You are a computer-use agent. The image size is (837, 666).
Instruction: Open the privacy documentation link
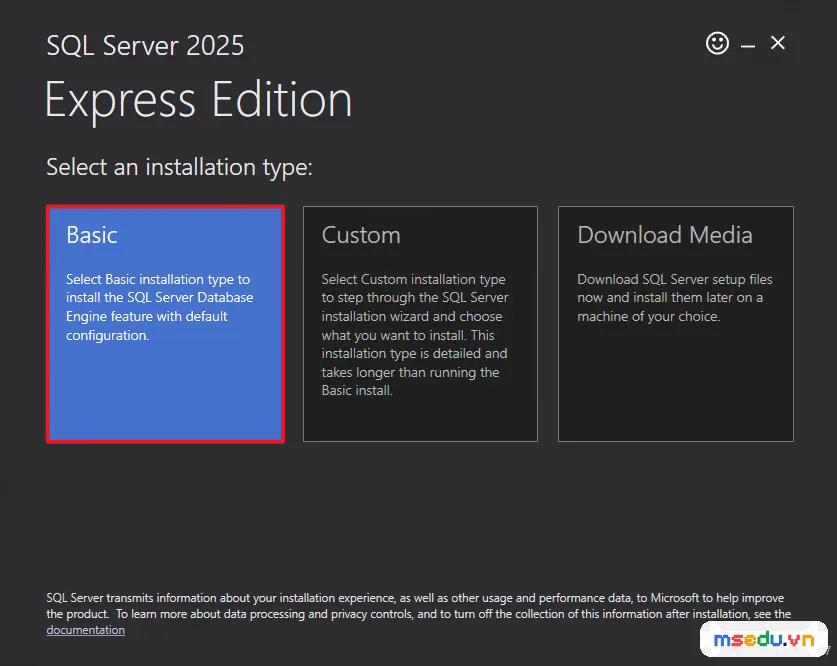click(85, 630)
